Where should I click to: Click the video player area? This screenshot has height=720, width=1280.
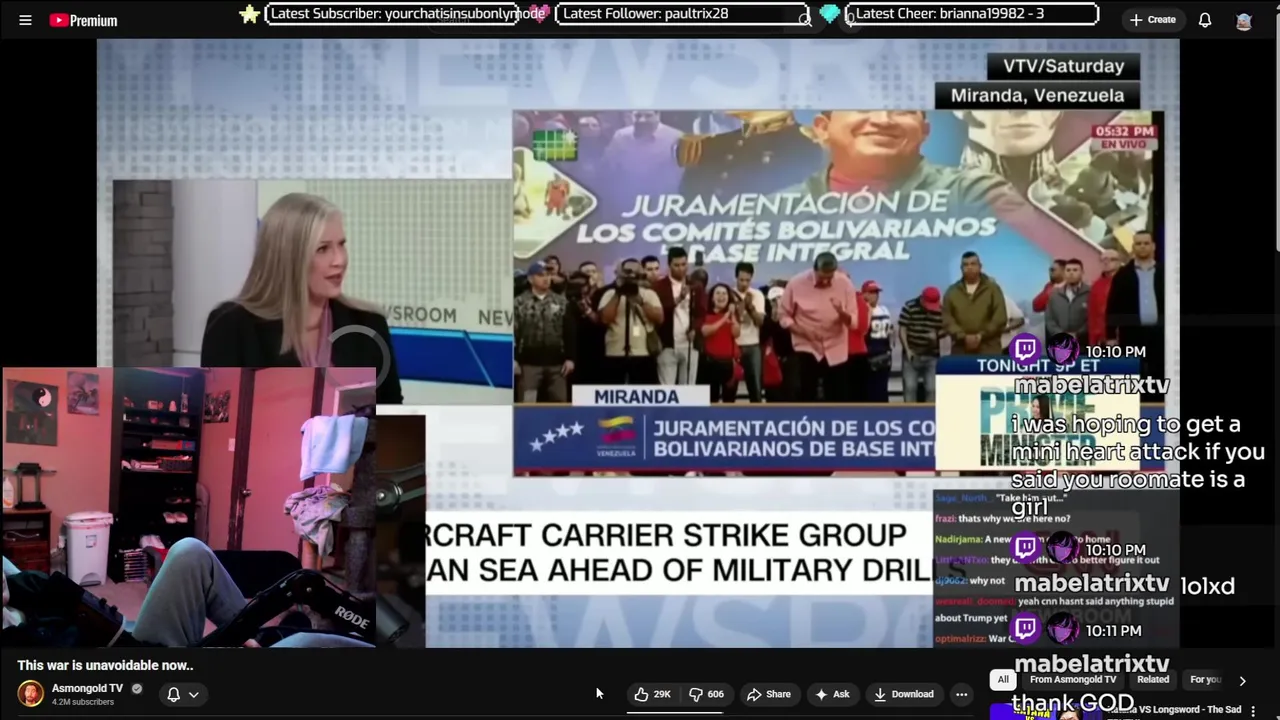[638, 343]
